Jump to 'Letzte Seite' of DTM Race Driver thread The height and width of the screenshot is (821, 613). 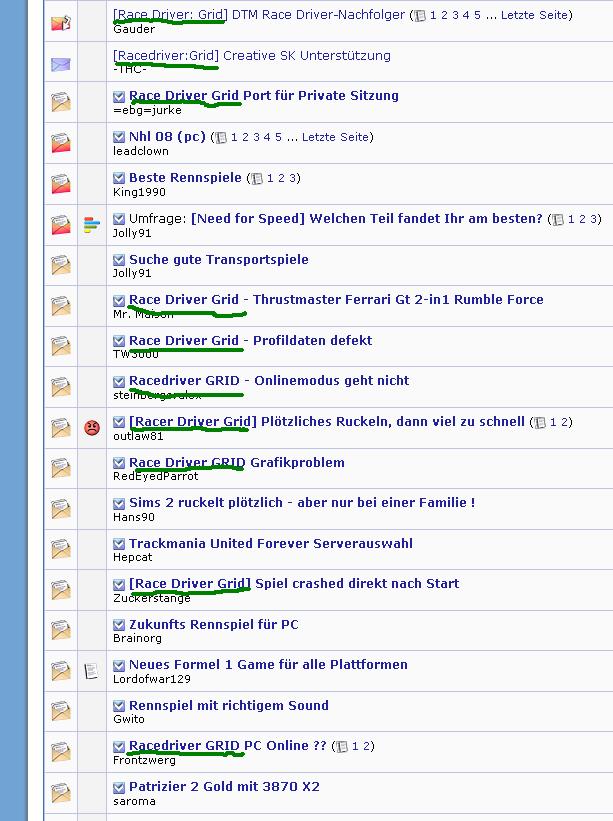(x=534, y=15)
